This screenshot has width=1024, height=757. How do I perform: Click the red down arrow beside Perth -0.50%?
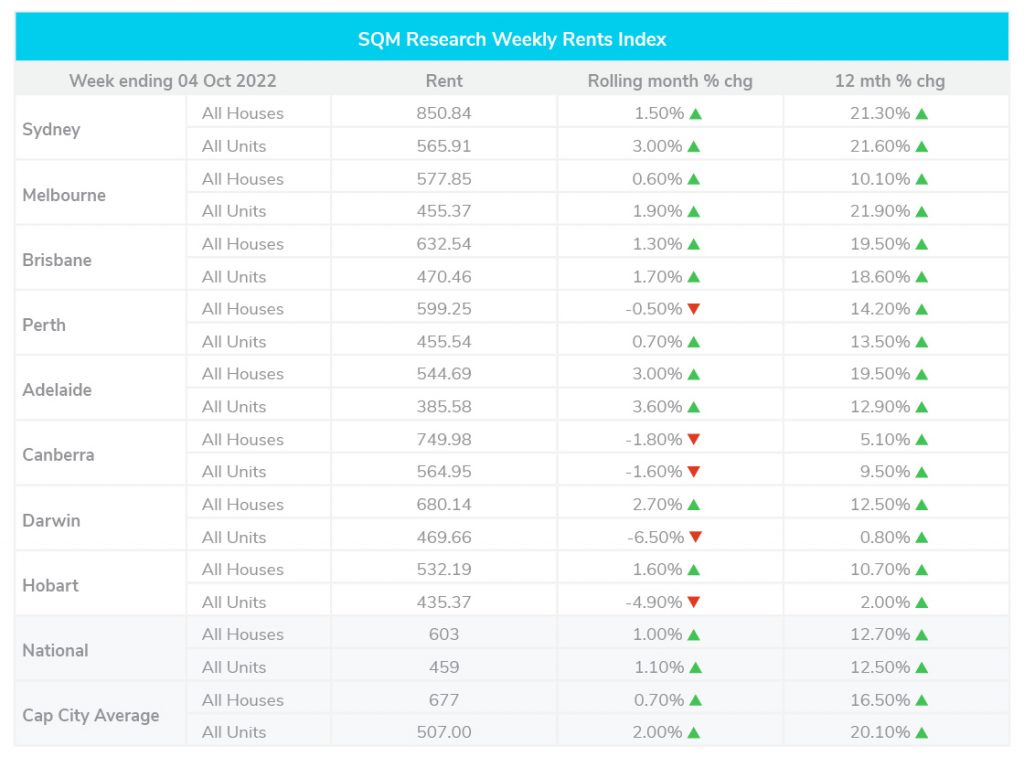coord(694,309)
